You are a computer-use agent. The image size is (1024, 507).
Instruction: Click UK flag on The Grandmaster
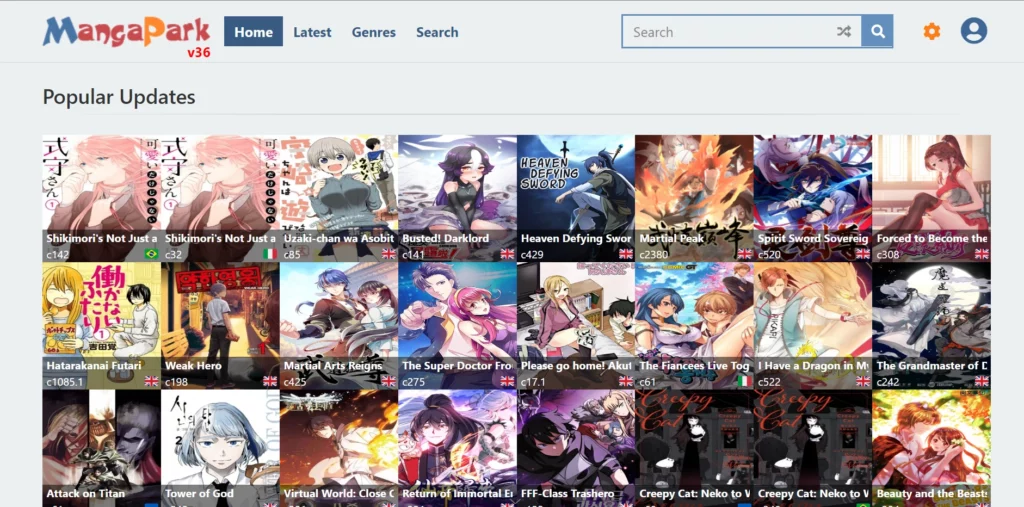coord(981,381)
